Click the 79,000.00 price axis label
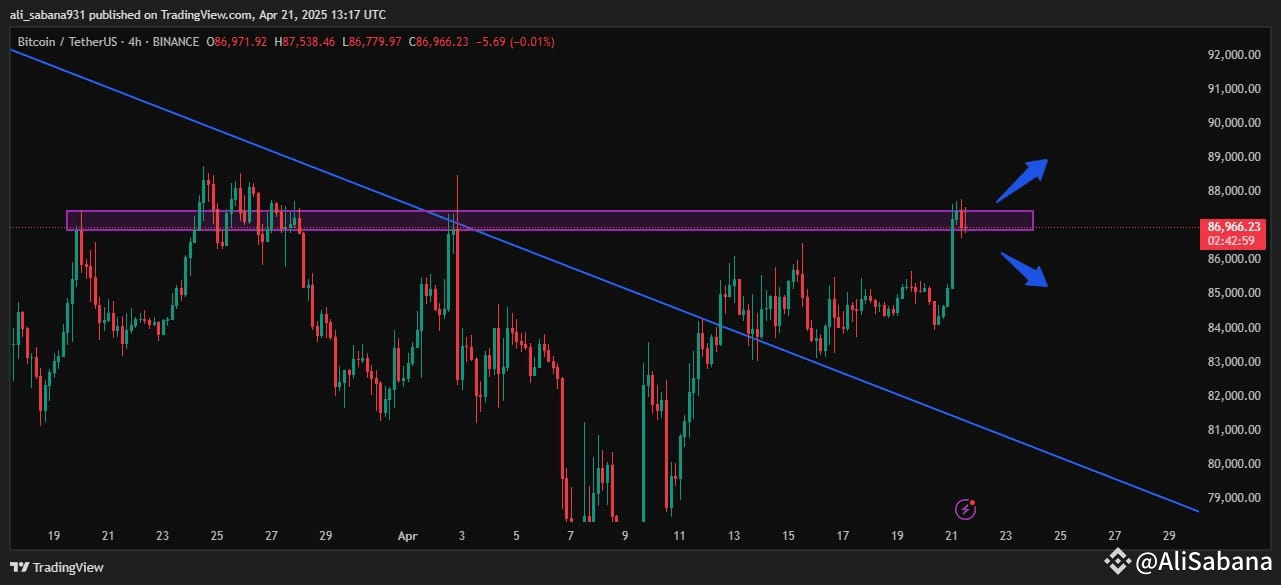The height and width of the screenshot is (585, 1281). pos(1233,498)
